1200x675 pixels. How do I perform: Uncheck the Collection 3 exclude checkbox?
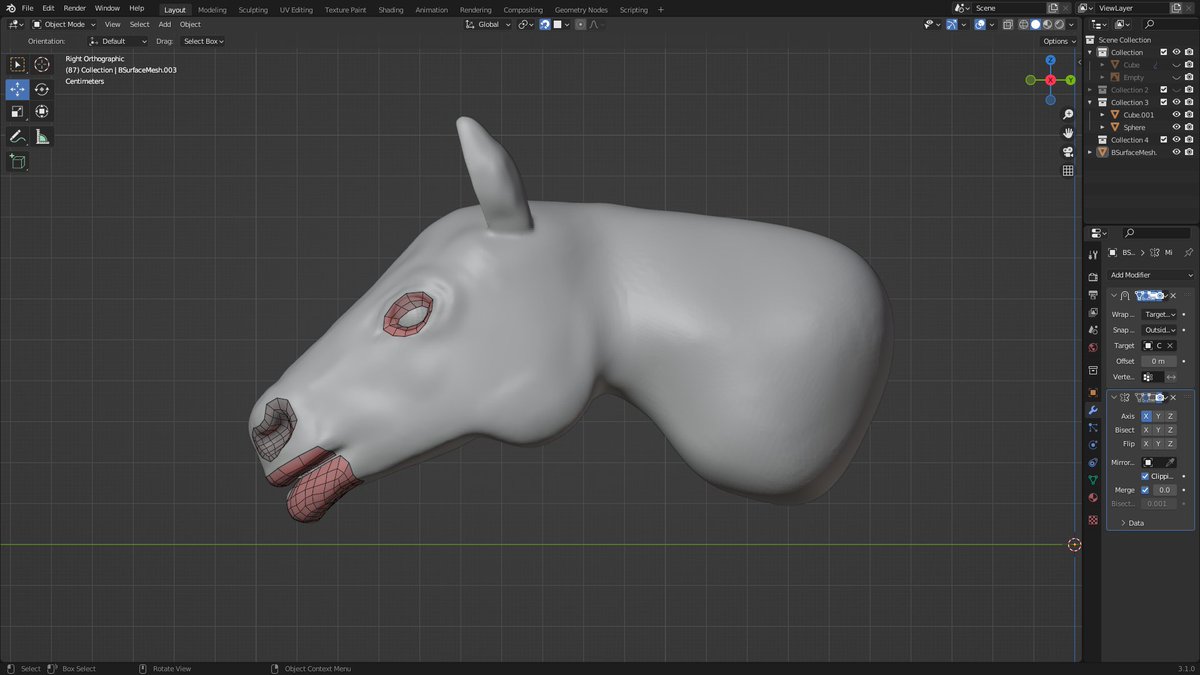(x=1163, y=102)
